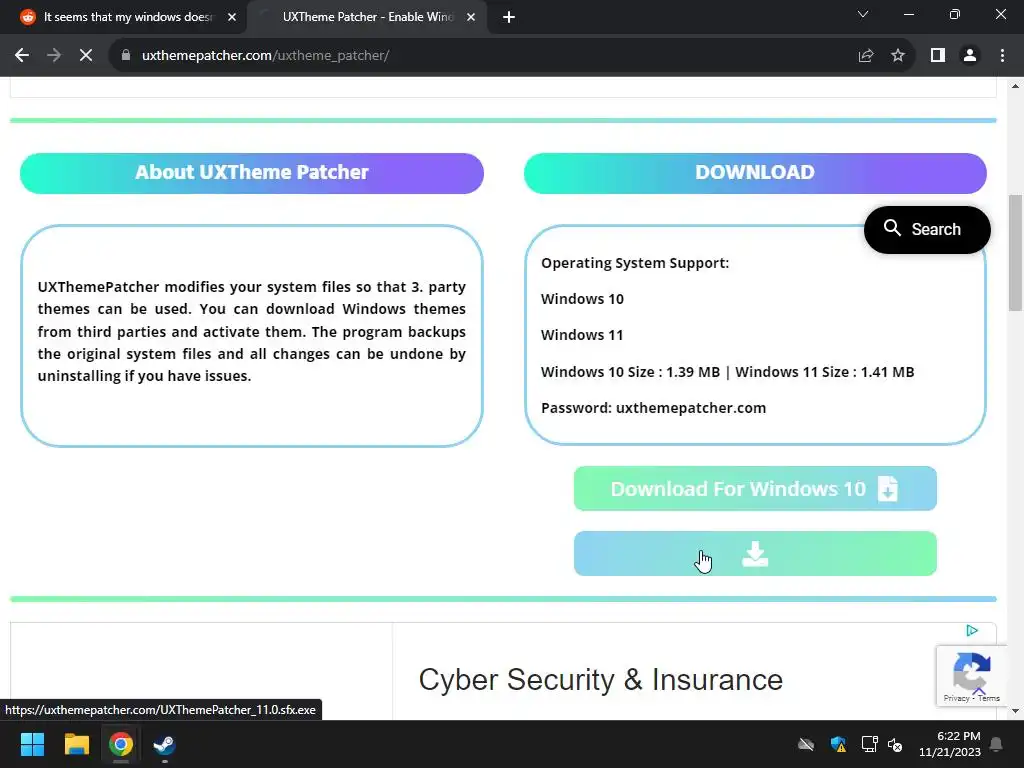Screen dimensions: 1024x768
Task: Stop loading the page
Action: tap(86, 56)
